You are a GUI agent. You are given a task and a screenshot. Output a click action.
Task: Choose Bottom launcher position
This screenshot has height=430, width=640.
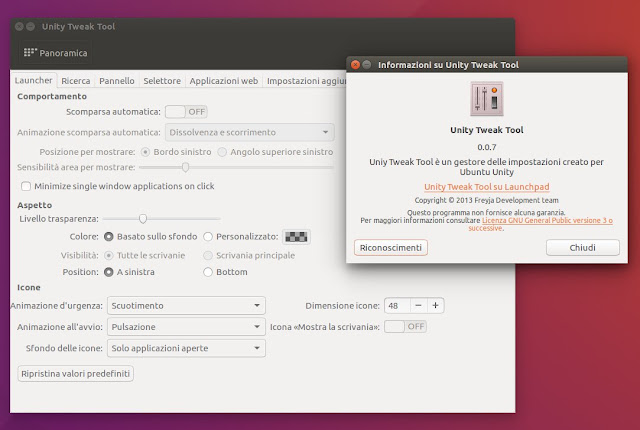[x=208, y=272]
